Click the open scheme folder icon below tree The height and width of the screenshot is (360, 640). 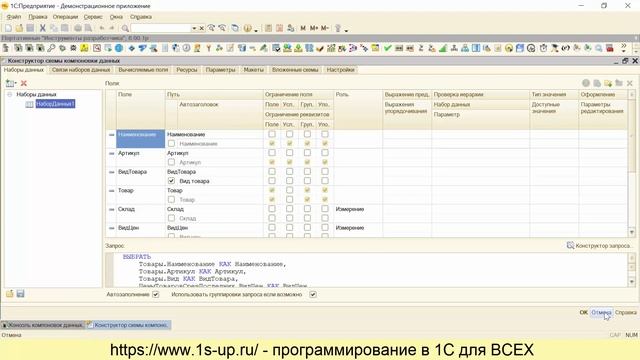coord(9,293)
